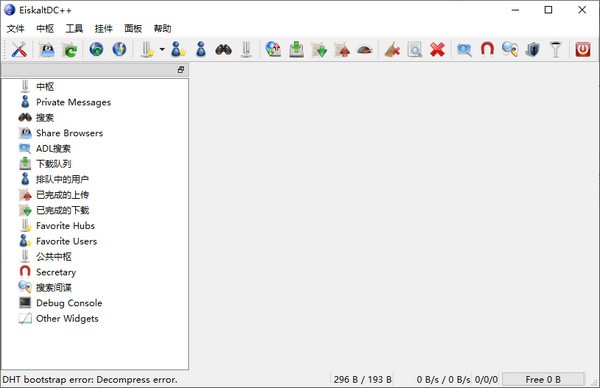Click the search spy magnifier toolbar icon
Screen dimensions: 600x388
510,49
